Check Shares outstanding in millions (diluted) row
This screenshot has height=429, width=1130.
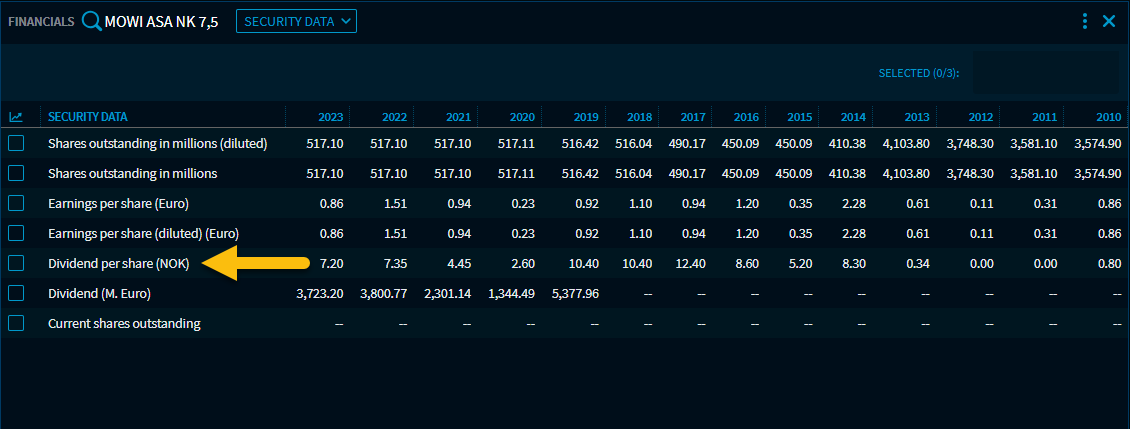pos(16,144)
